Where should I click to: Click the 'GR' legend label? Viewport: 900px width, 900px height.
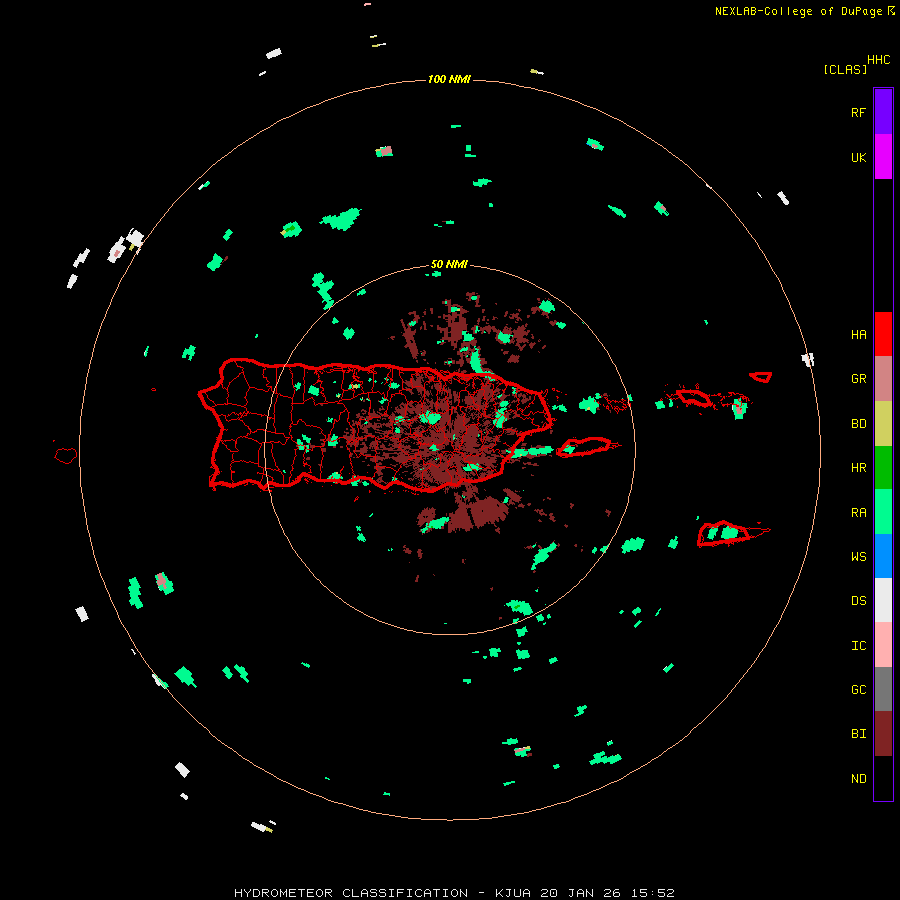858,379
